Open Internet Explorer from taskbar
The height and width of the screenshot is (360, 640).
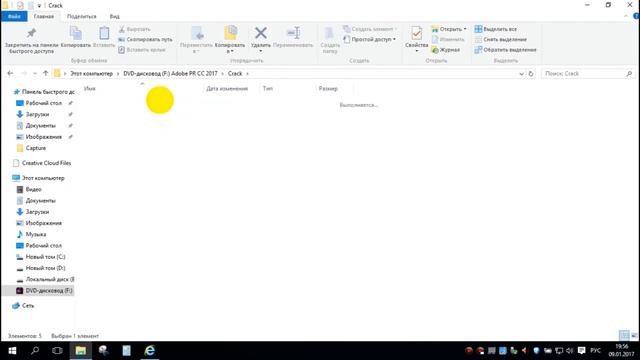coord(150,351)
